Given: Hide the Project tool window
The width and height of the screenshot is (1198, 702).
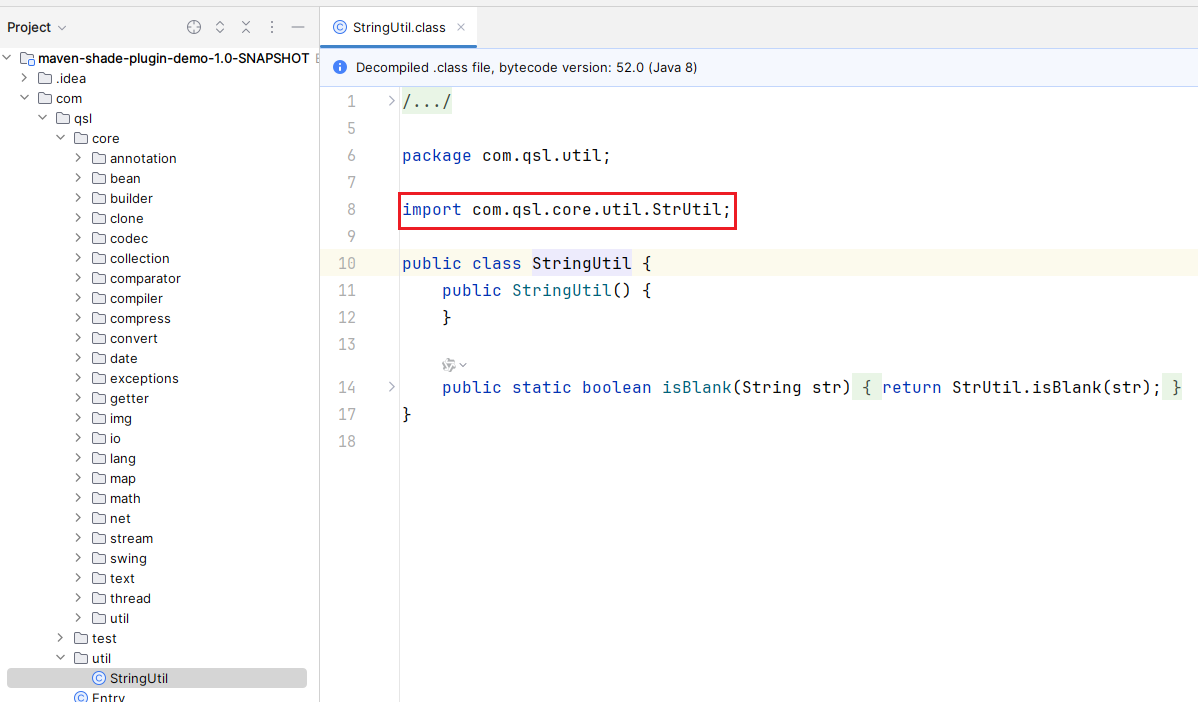Looking at the screenshot, I should [297, 27].
